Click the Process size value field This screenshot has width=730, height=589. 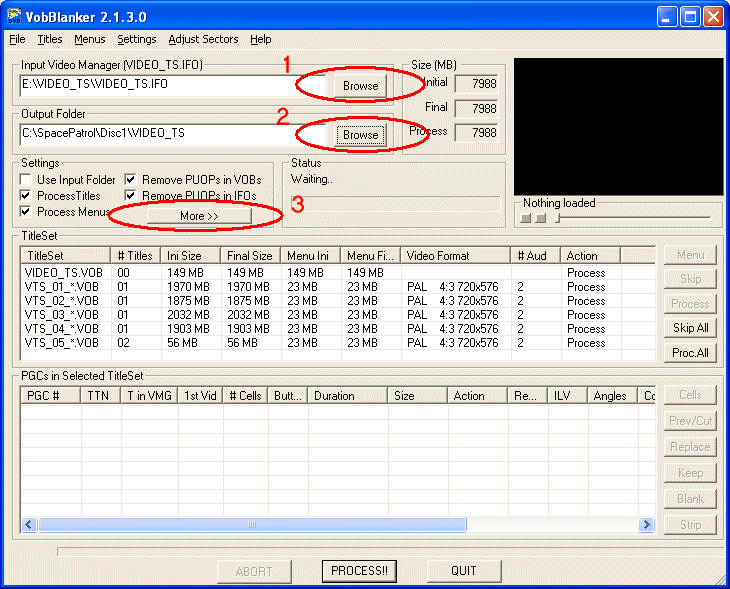click(x=476, y=133)
